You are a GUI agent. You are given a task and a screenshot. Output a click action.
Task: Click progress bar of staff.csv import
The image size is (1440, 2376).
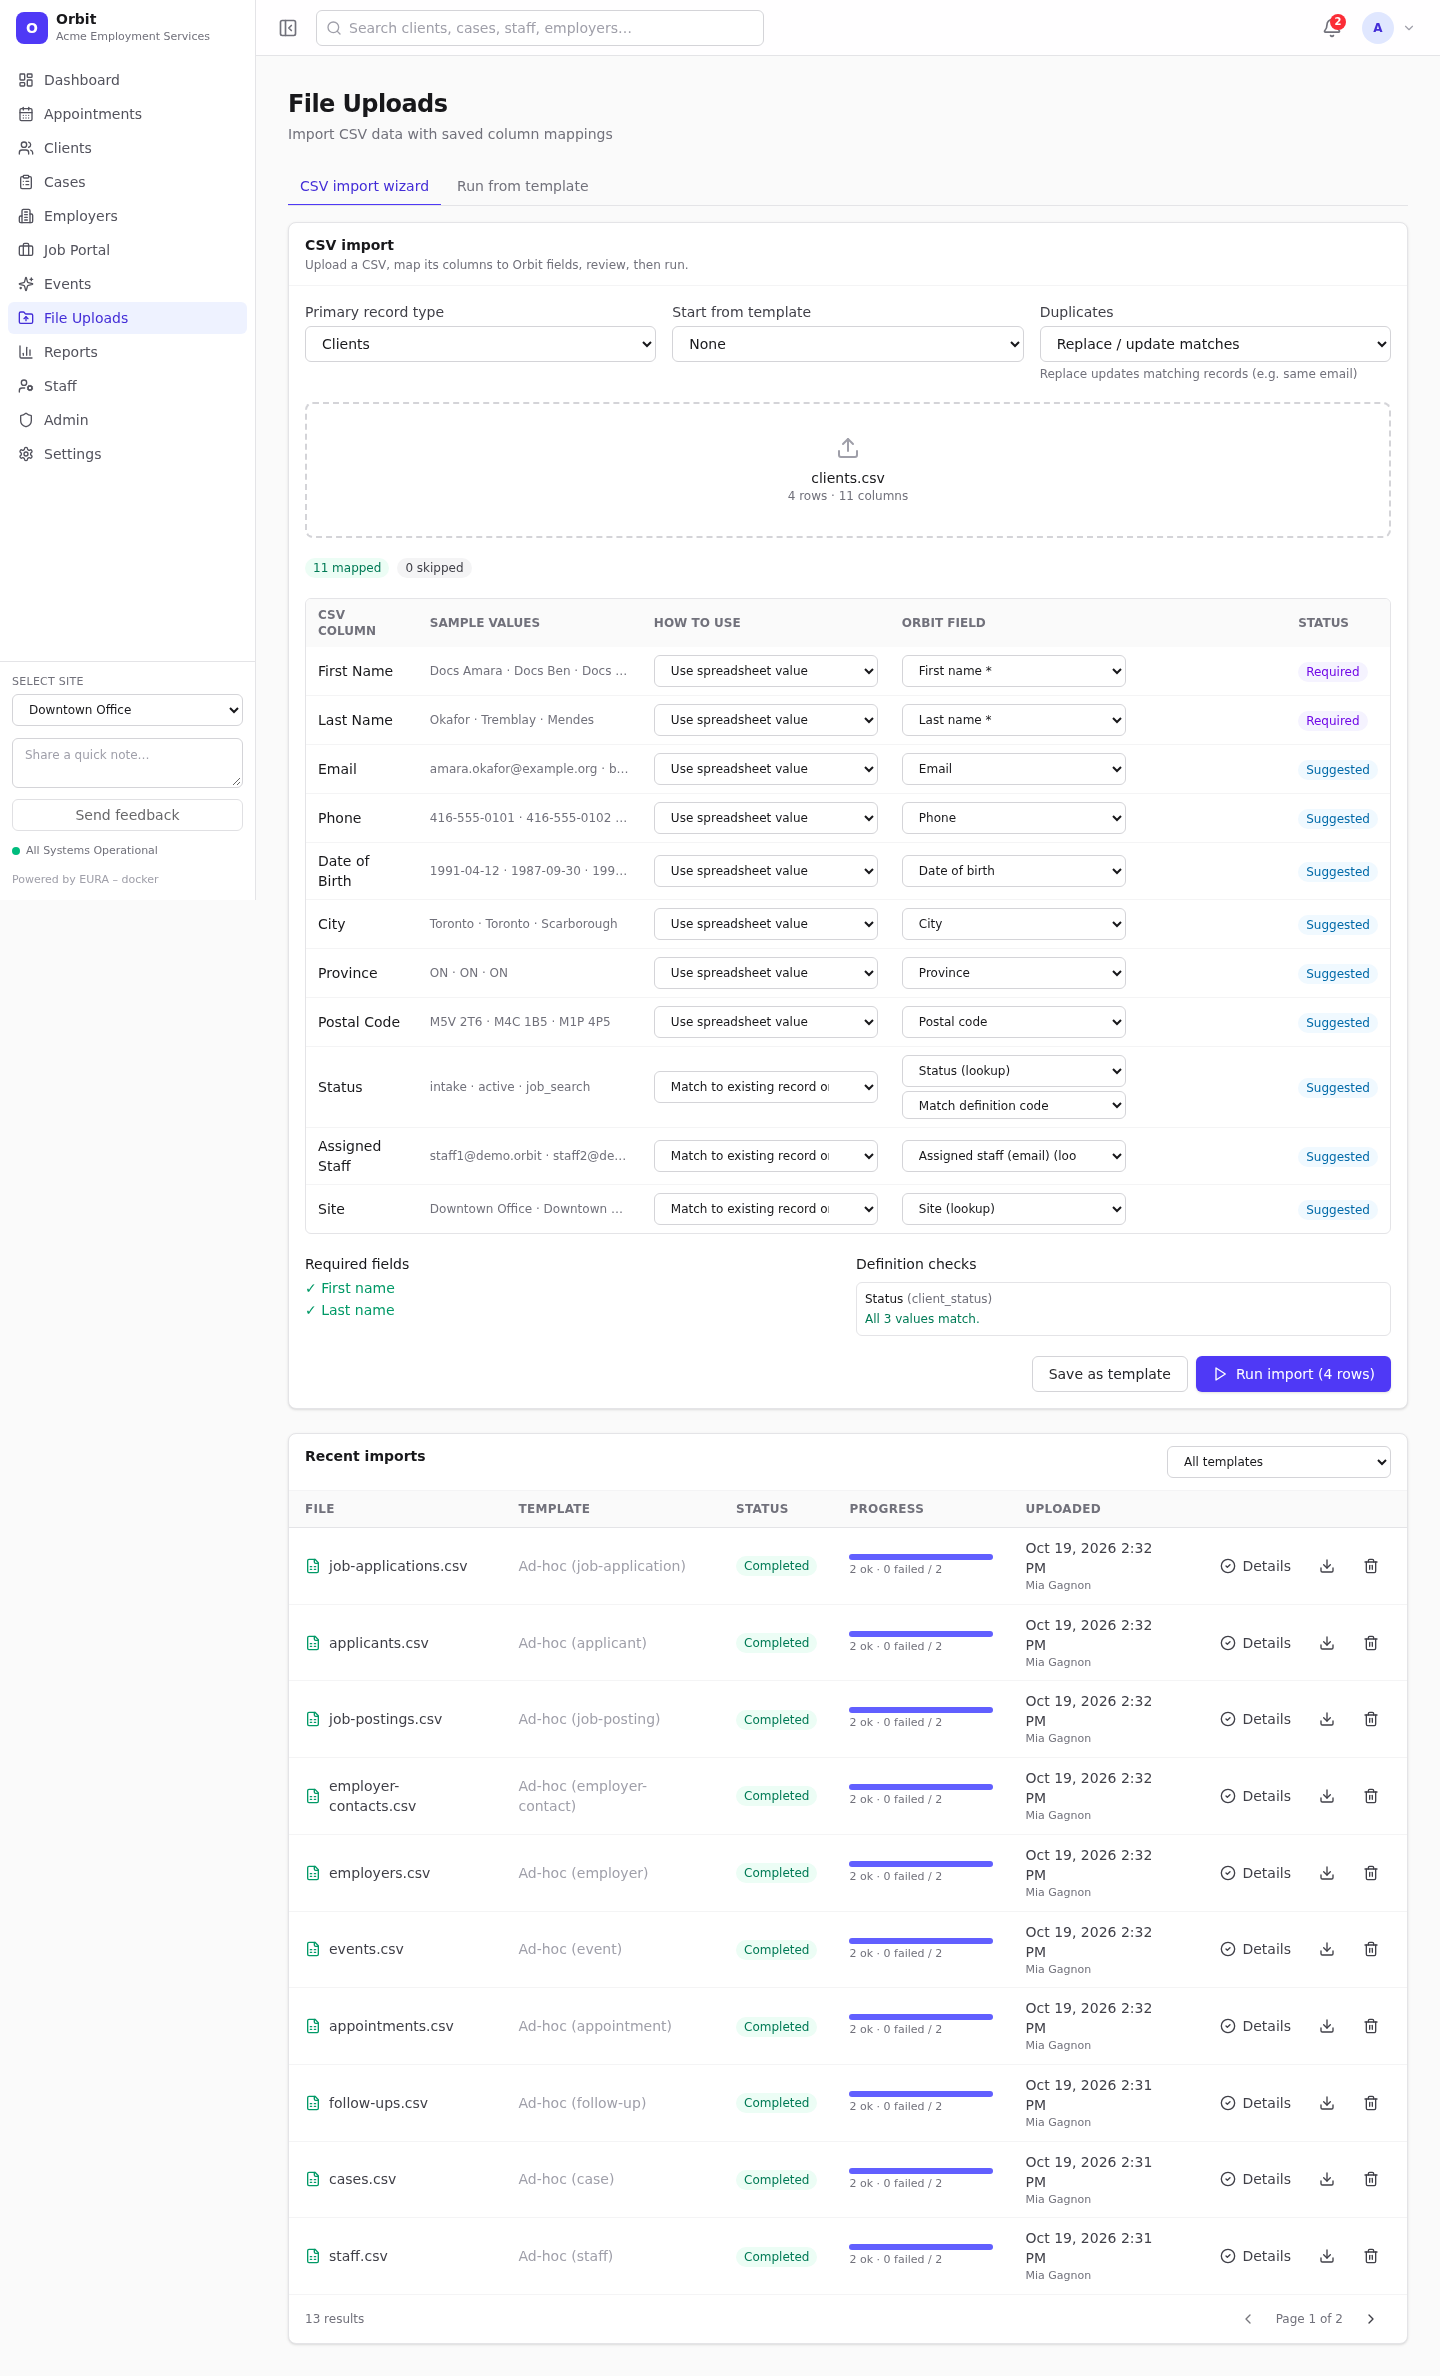(x=921, y=2247)
